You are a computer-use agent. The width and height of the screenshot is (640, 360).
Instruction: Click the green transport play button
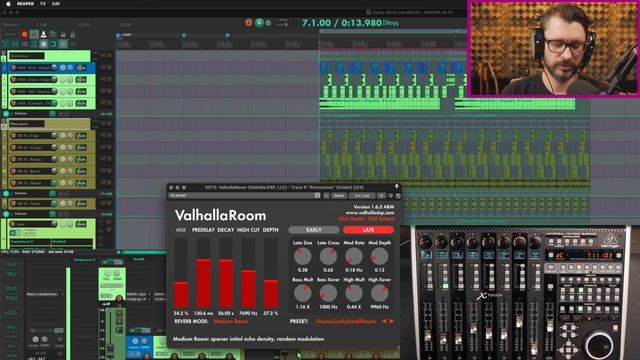click(259, 23)
